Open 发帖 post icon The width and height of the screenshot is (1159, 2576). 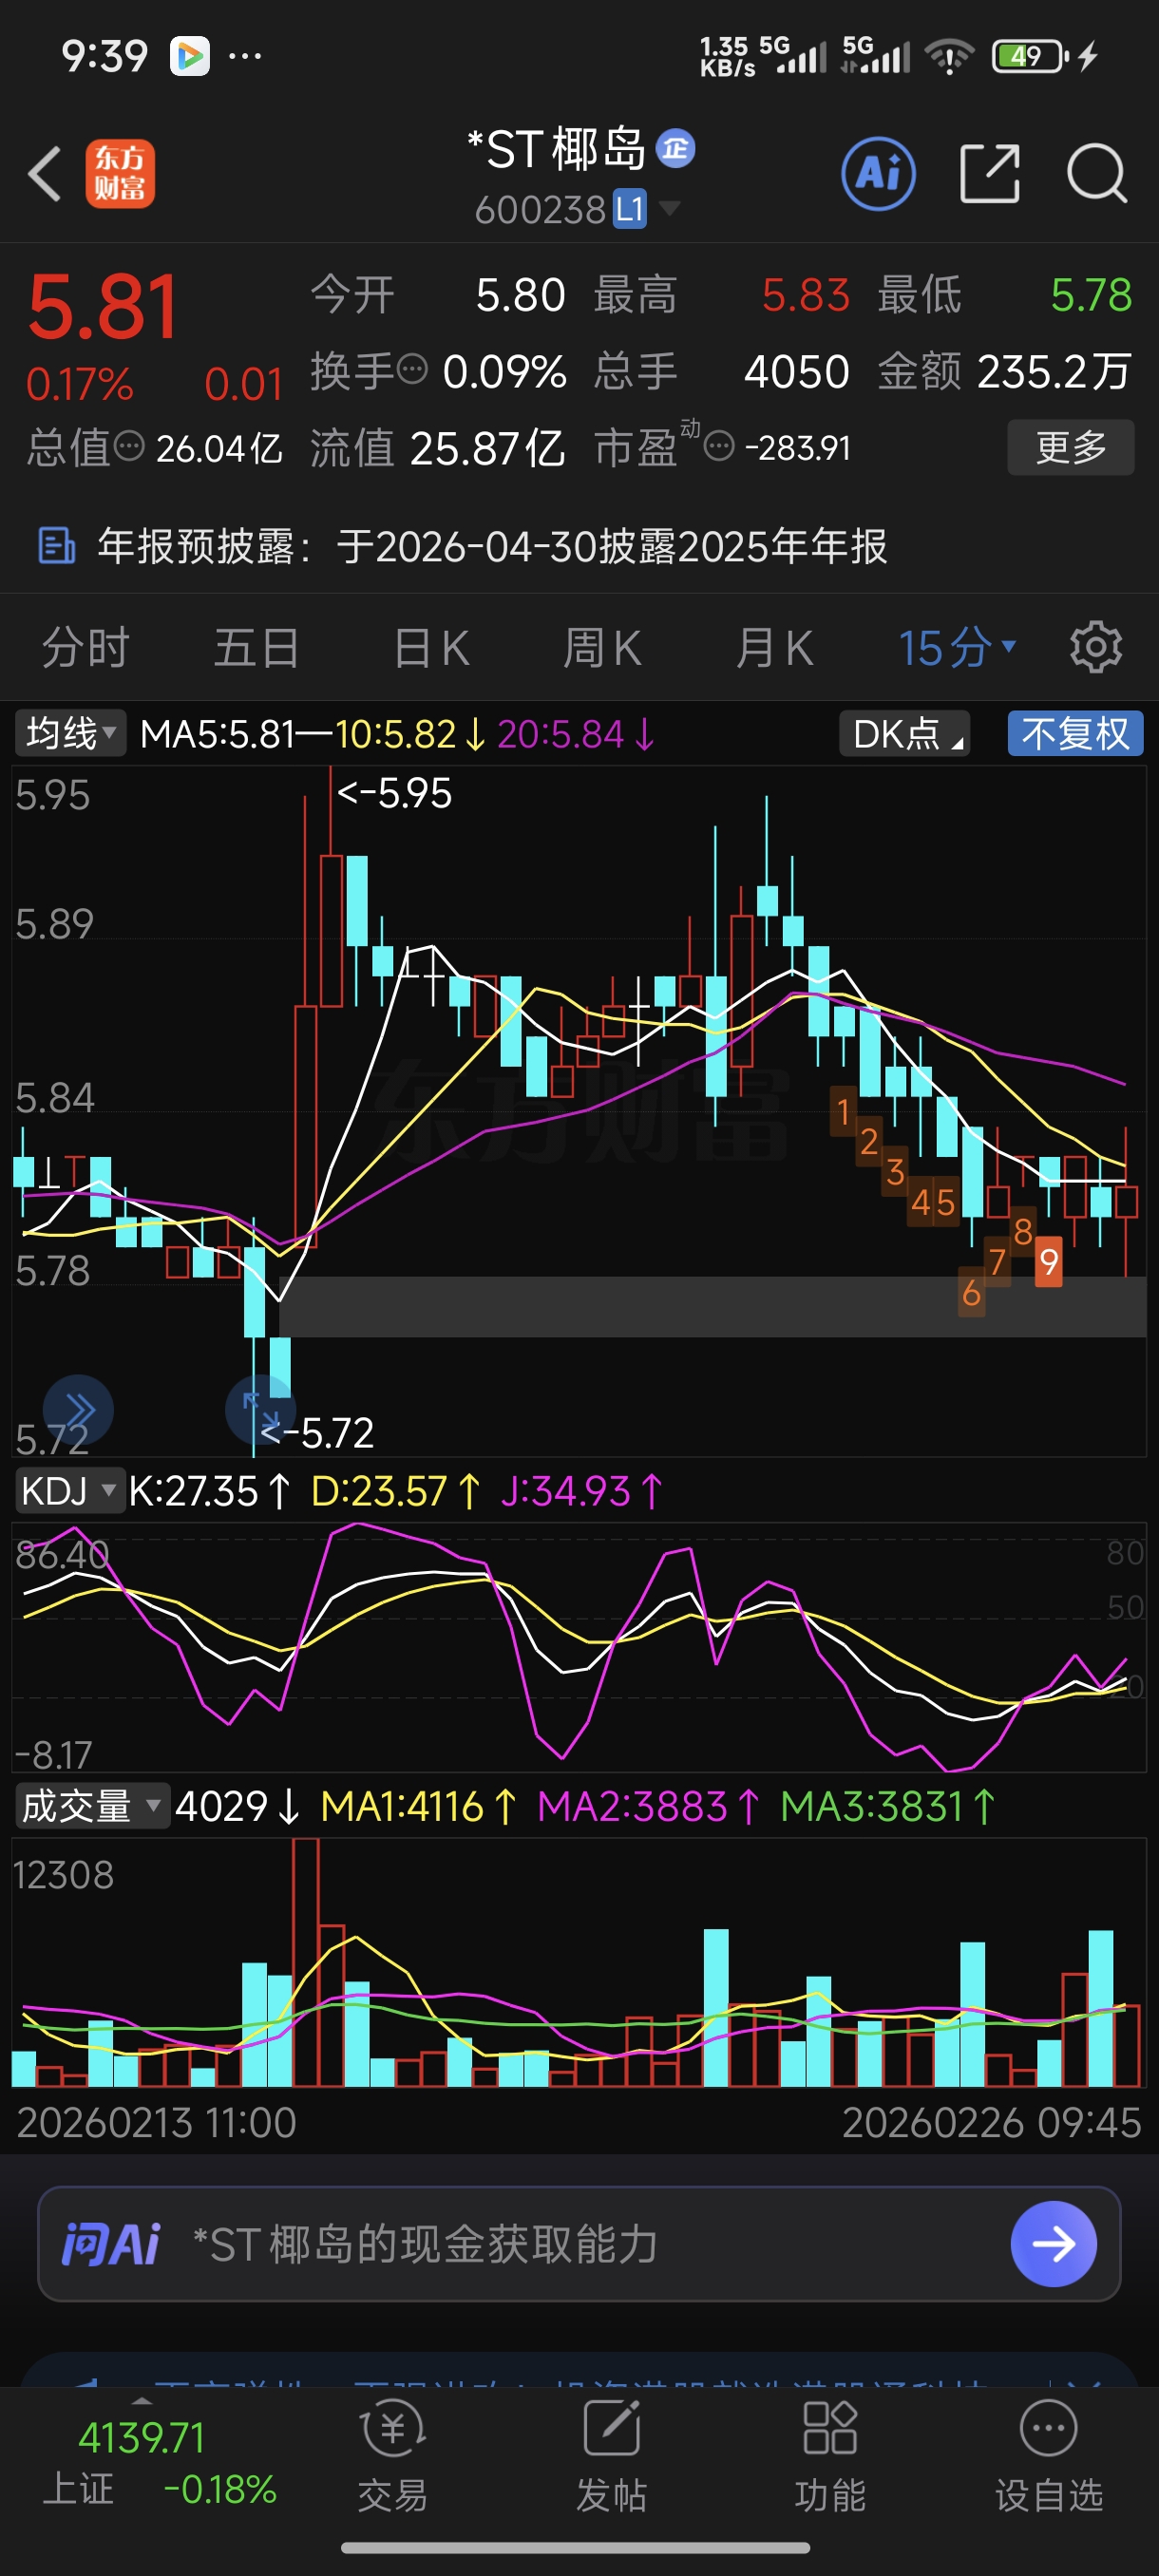point(611,2457)
